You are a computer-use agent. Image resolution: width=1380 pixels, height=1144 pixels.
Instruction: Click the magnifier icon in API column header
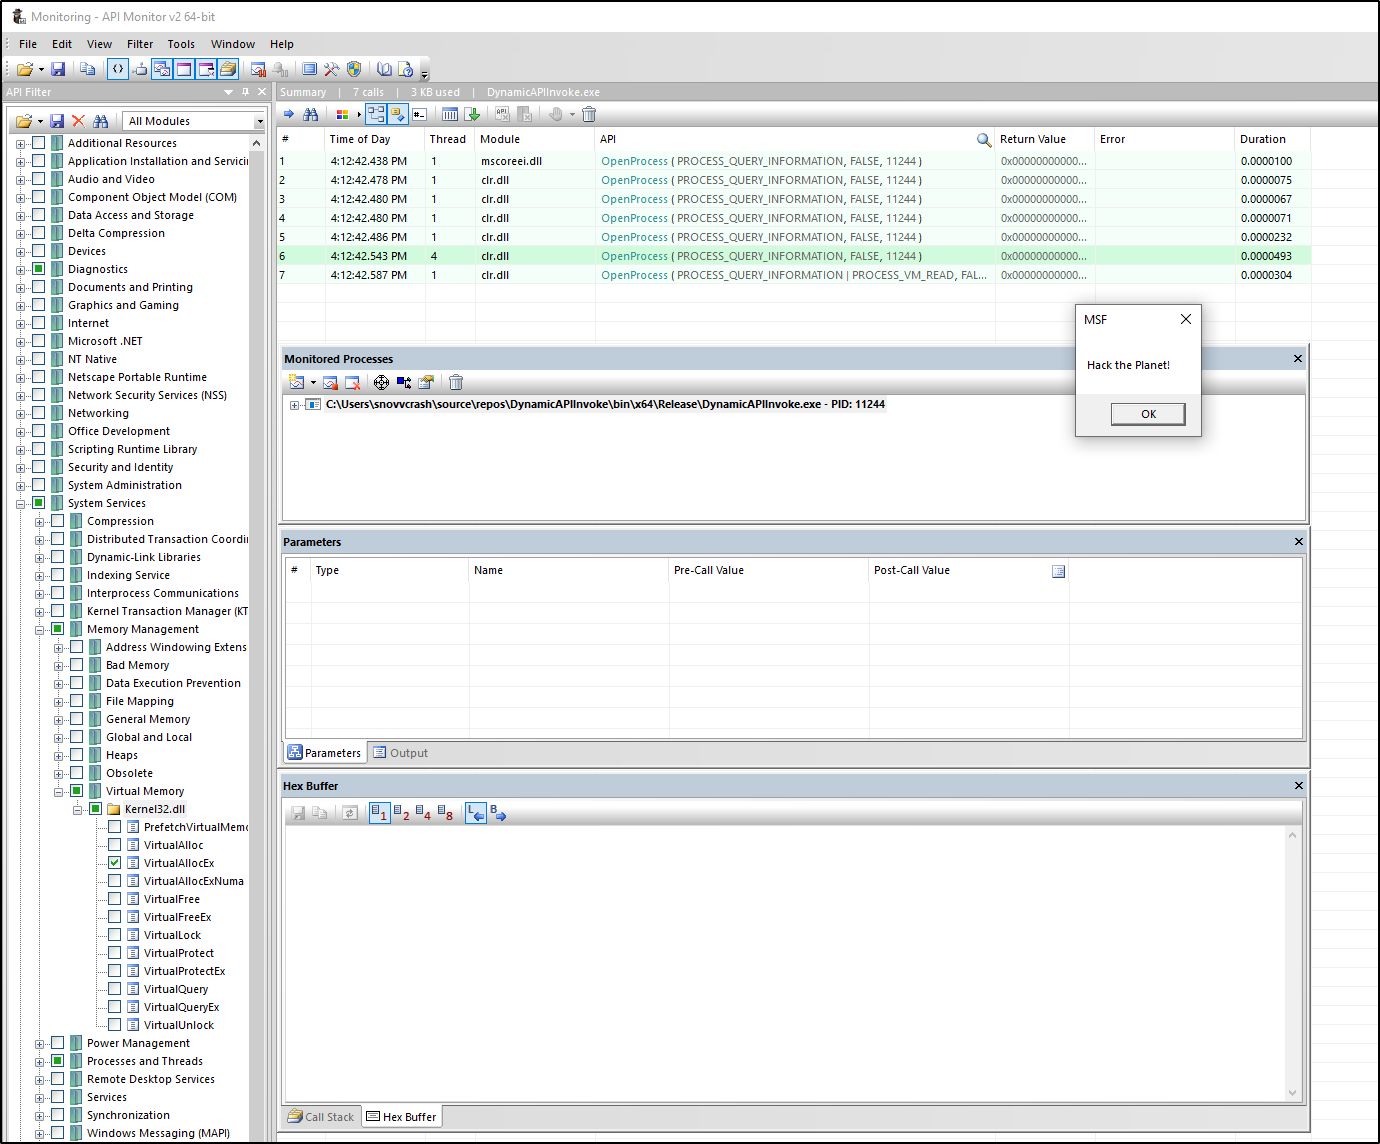point(984,140)
